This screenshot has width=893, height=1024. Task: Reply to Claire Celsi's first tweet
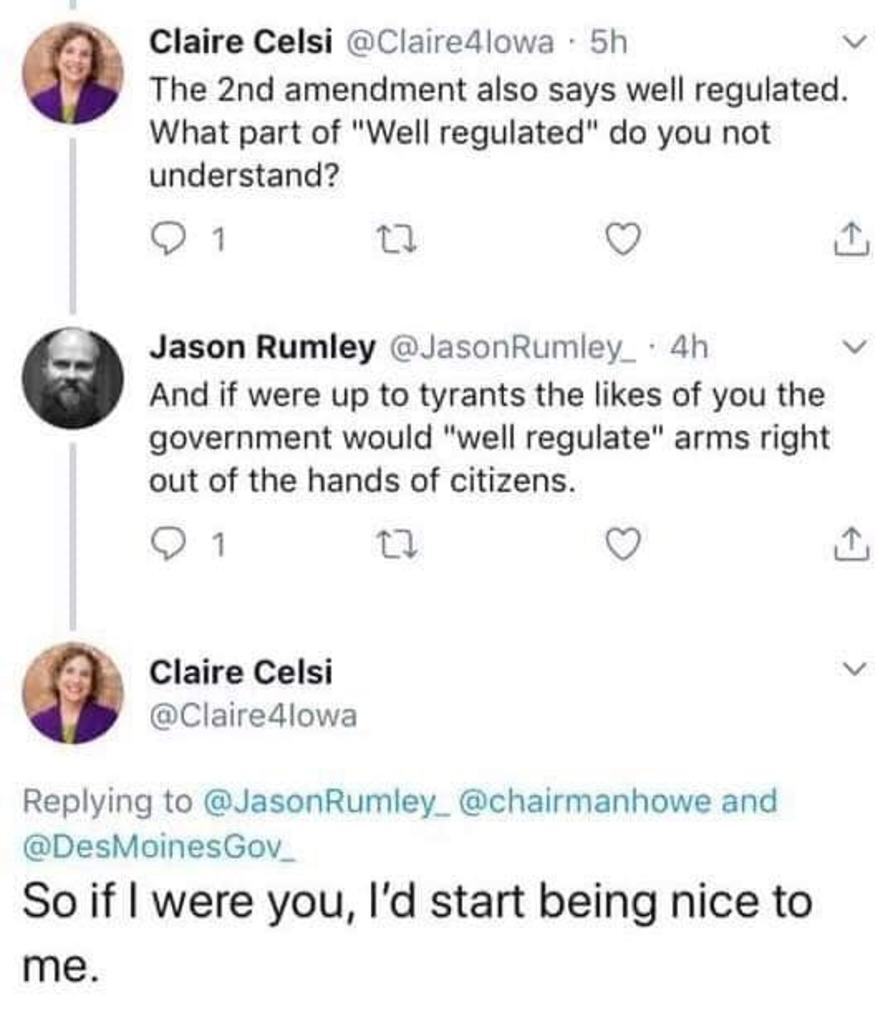[167, 239]
